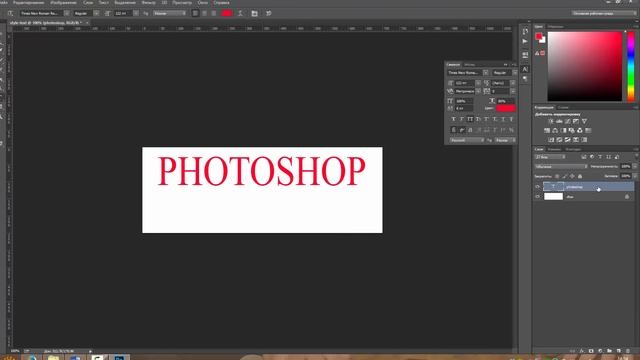Add Curves adjustment

[x=567, y=121]
